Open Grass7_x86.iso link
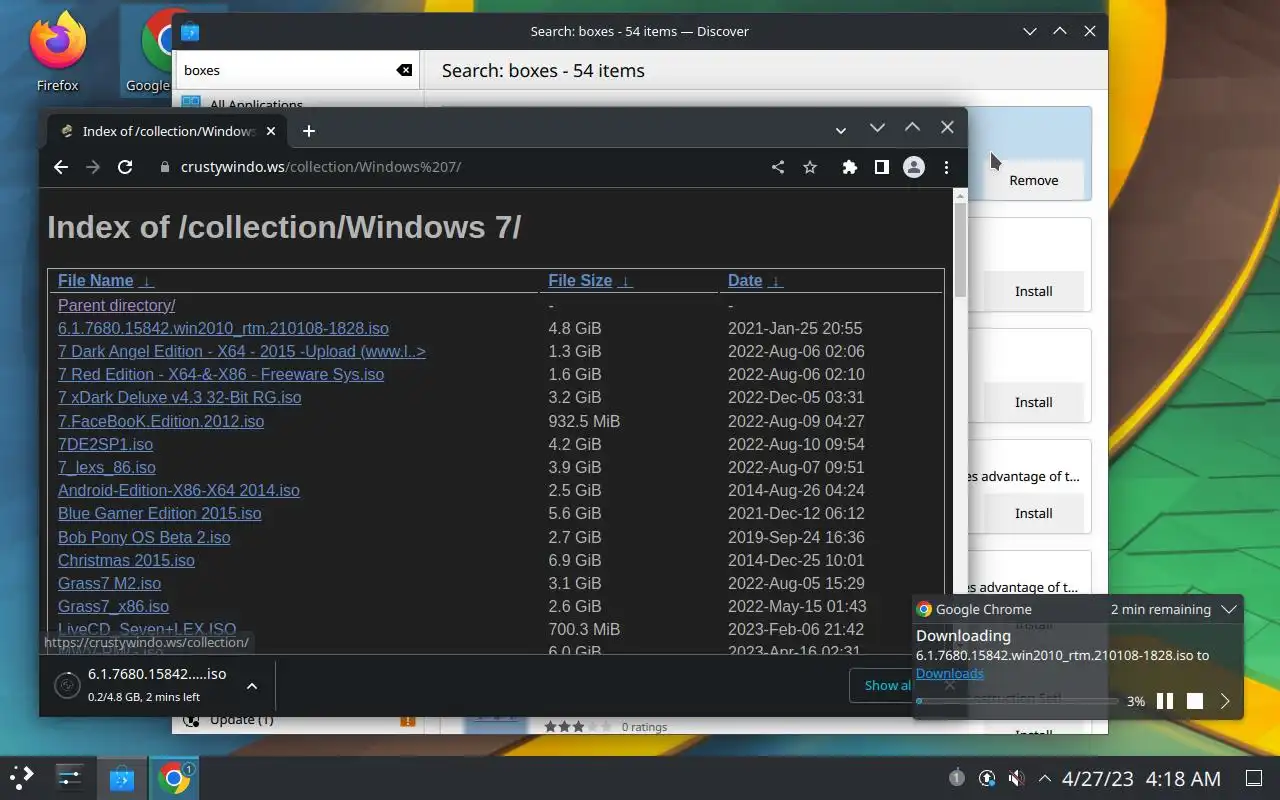 (113, 606)
